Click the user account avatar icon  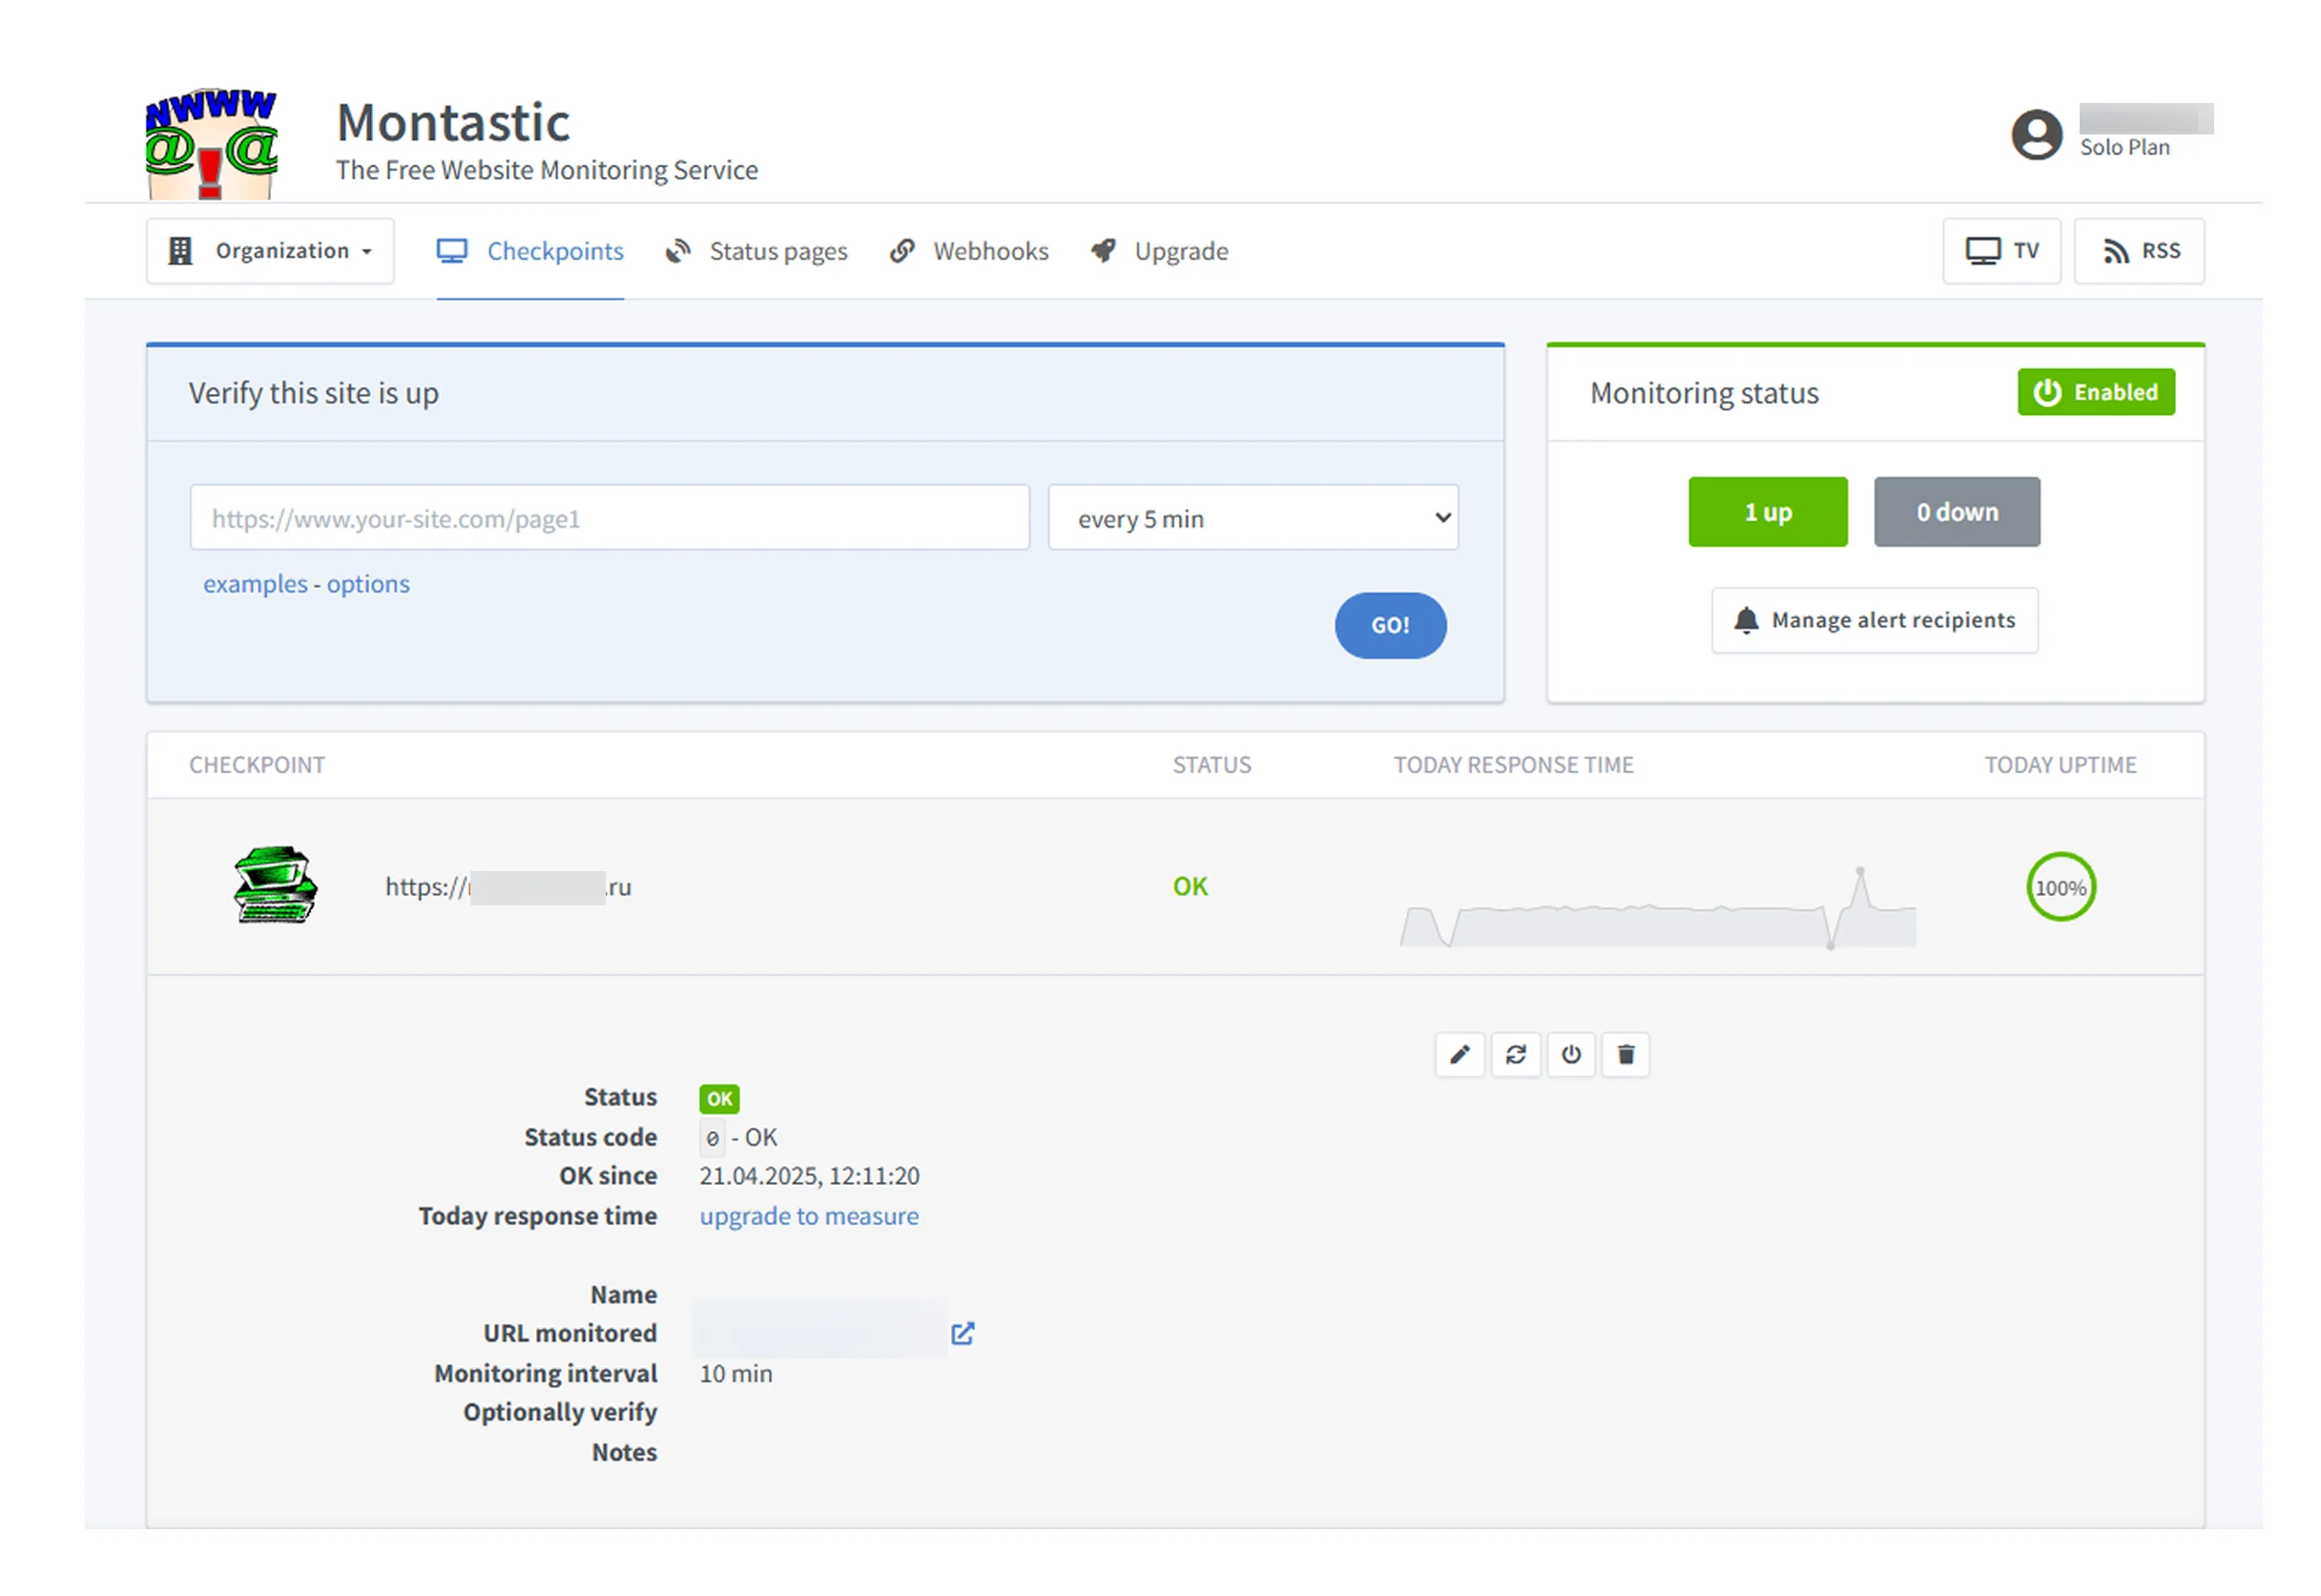click(2036, 135)
